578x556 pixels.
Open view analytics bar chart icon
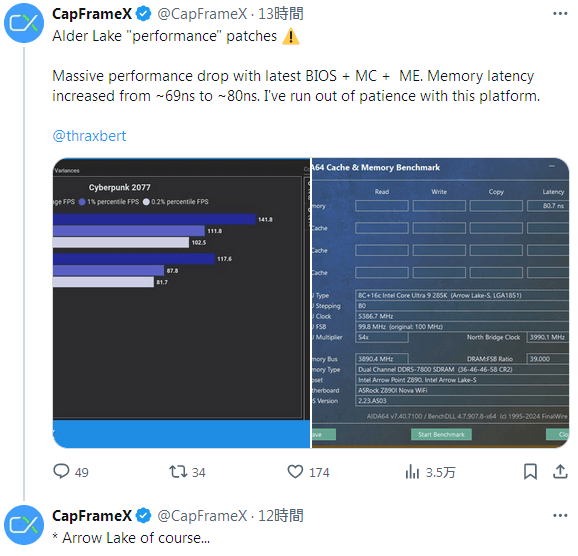coord(412,472)
